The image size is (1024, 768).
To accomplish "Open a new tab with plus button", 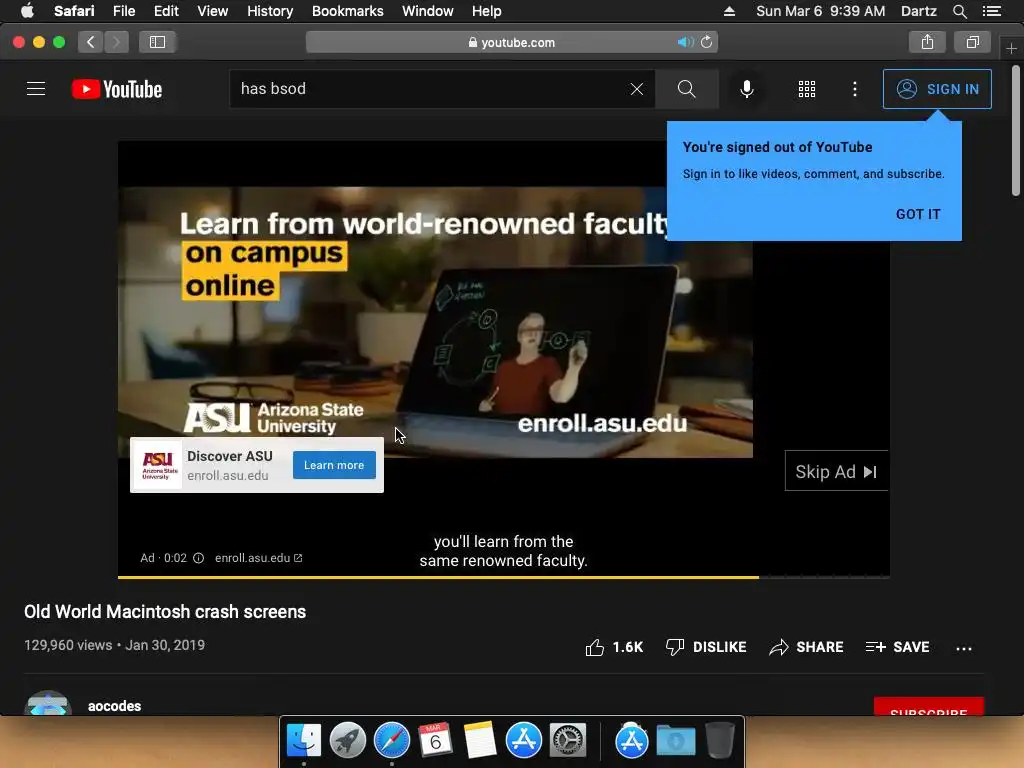I will [1011, 48].
